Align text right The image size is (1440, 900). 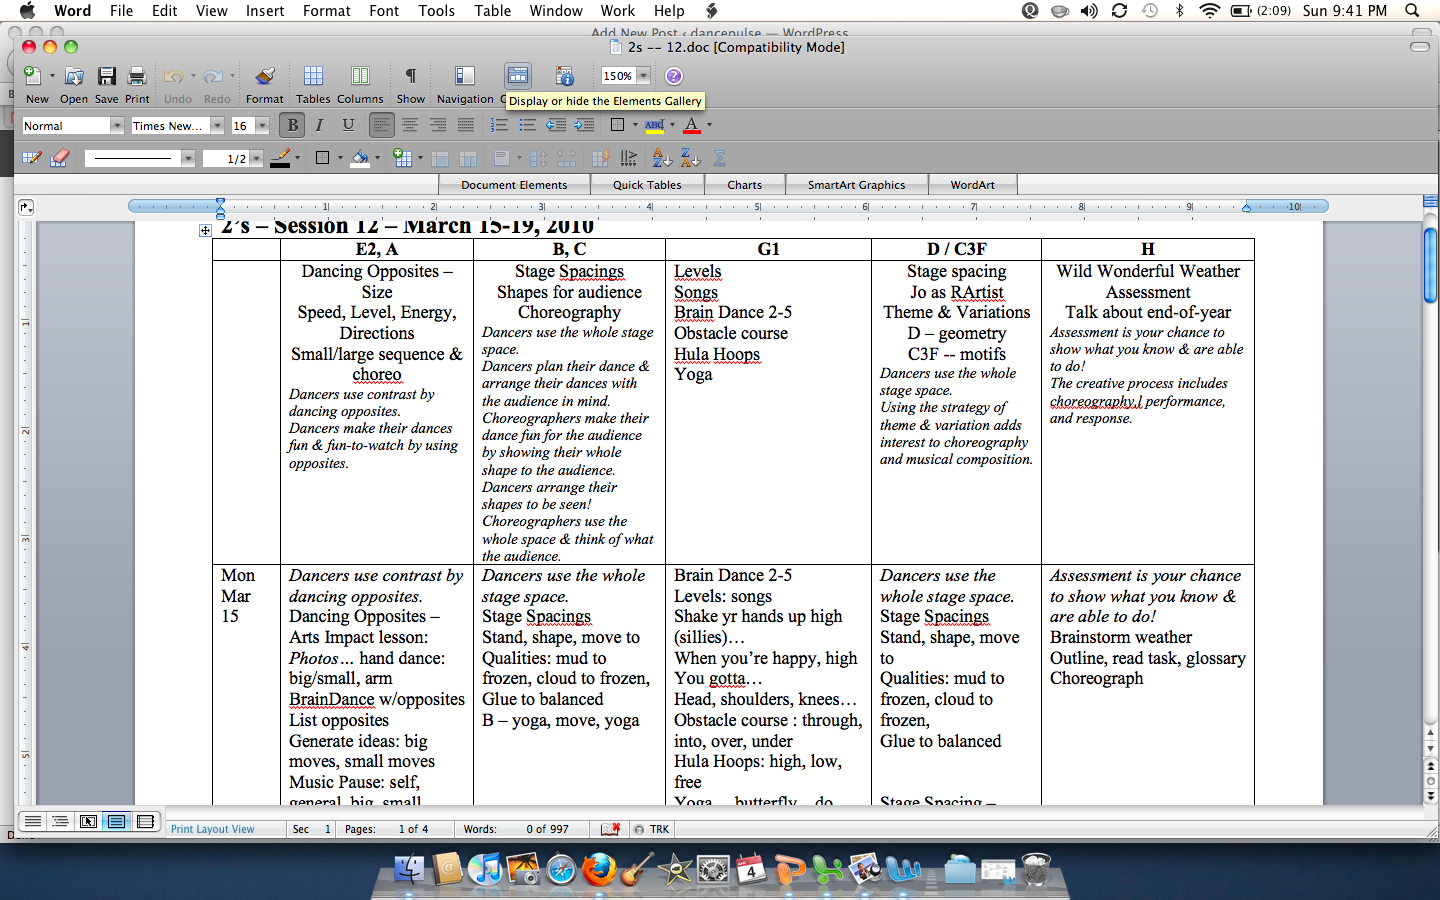[x=438, y=125]
